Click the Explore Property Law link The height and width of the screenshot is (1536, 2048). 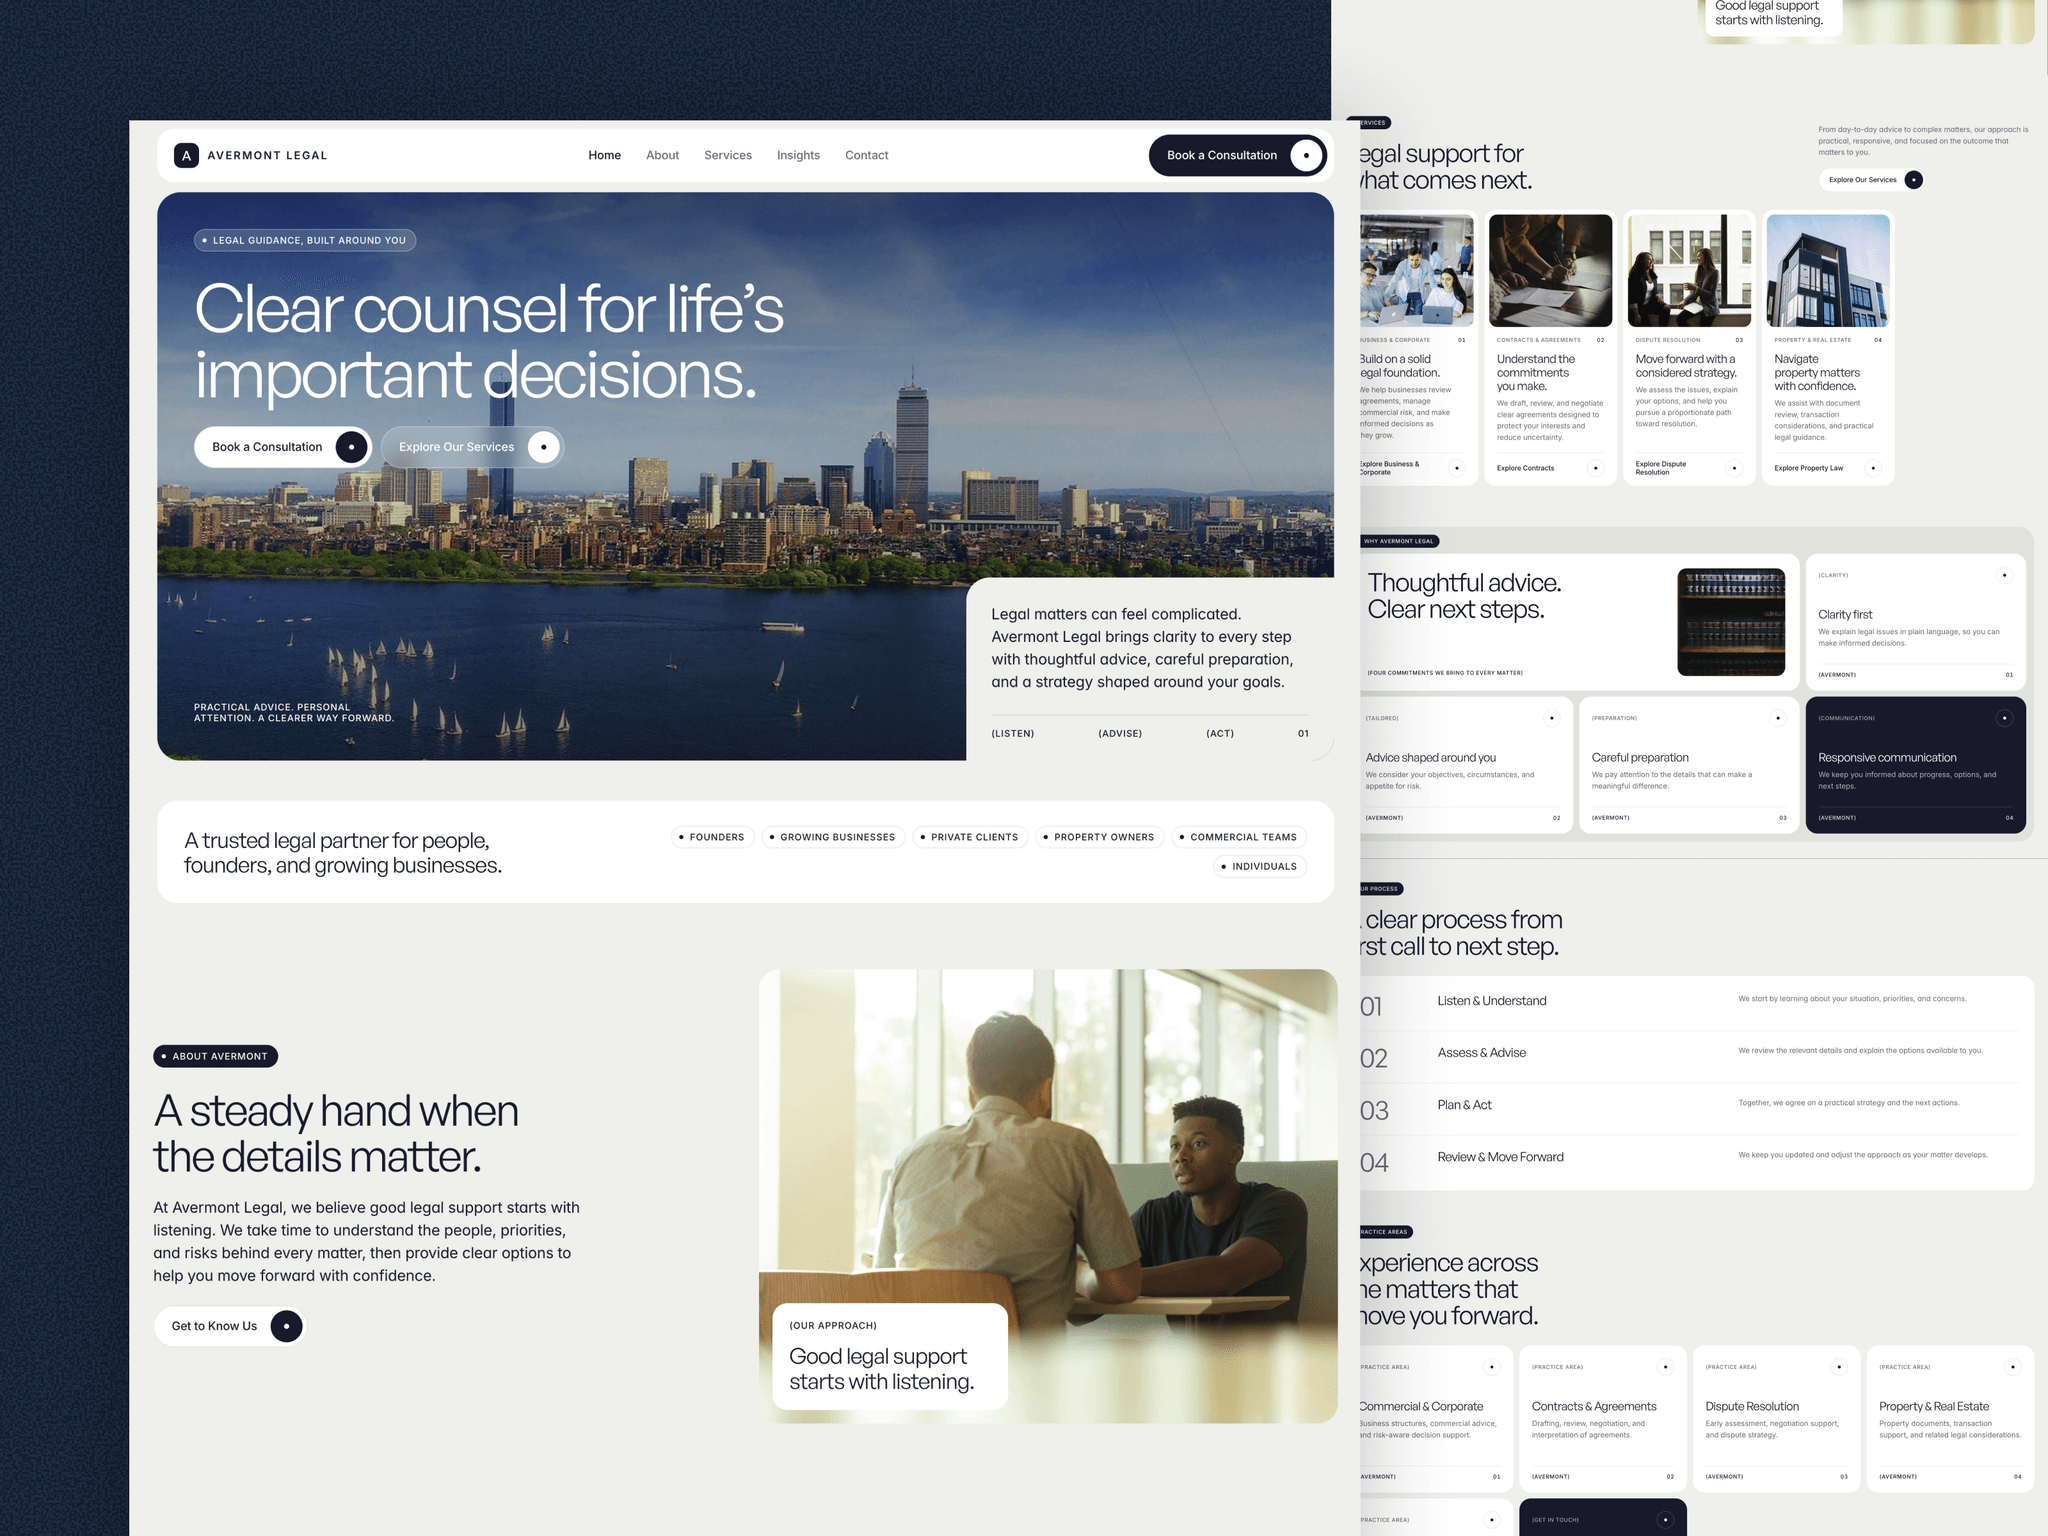click(x=1808, y=468)
